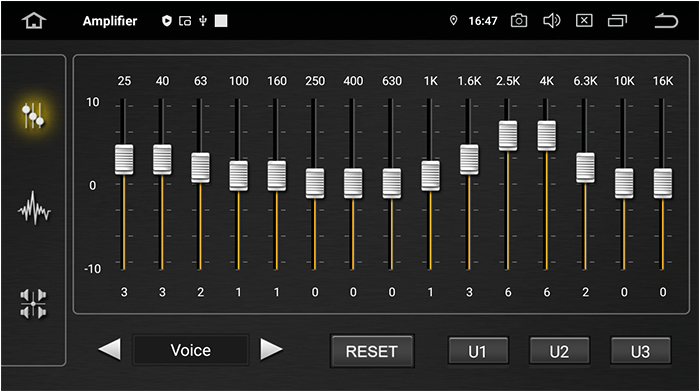Click the 16:47 clock
This screenshot has width=700, height=392.
tap(483, 21)
